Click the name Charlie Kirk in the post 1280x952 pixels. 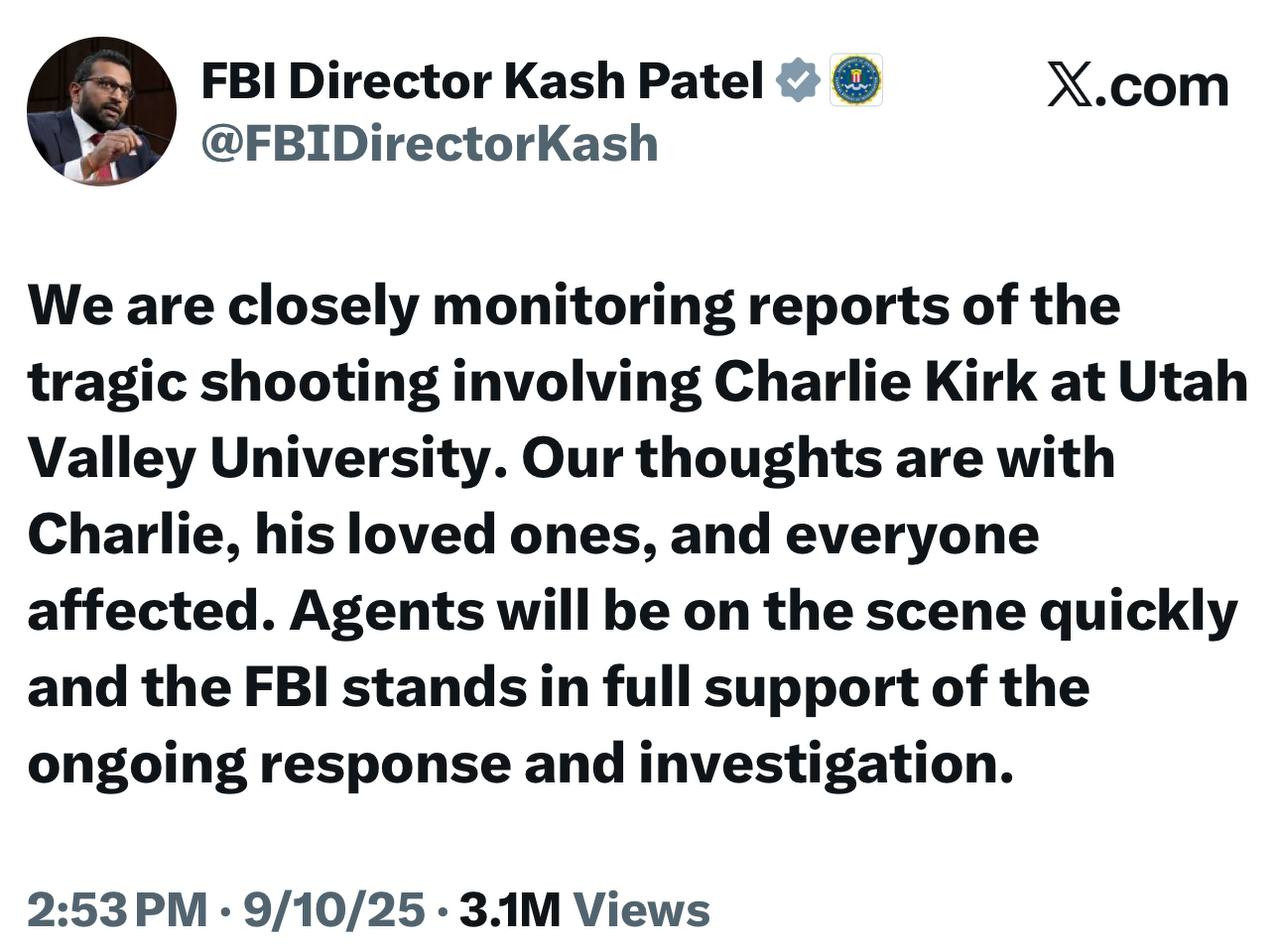875,382
